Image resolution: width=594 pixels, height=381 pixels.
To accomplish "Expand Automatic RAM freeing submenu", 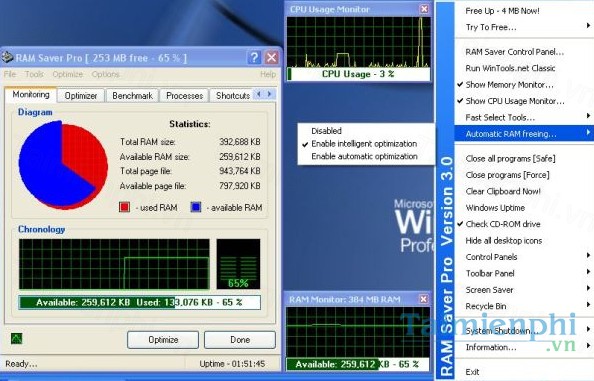I will tap(524, 134).
